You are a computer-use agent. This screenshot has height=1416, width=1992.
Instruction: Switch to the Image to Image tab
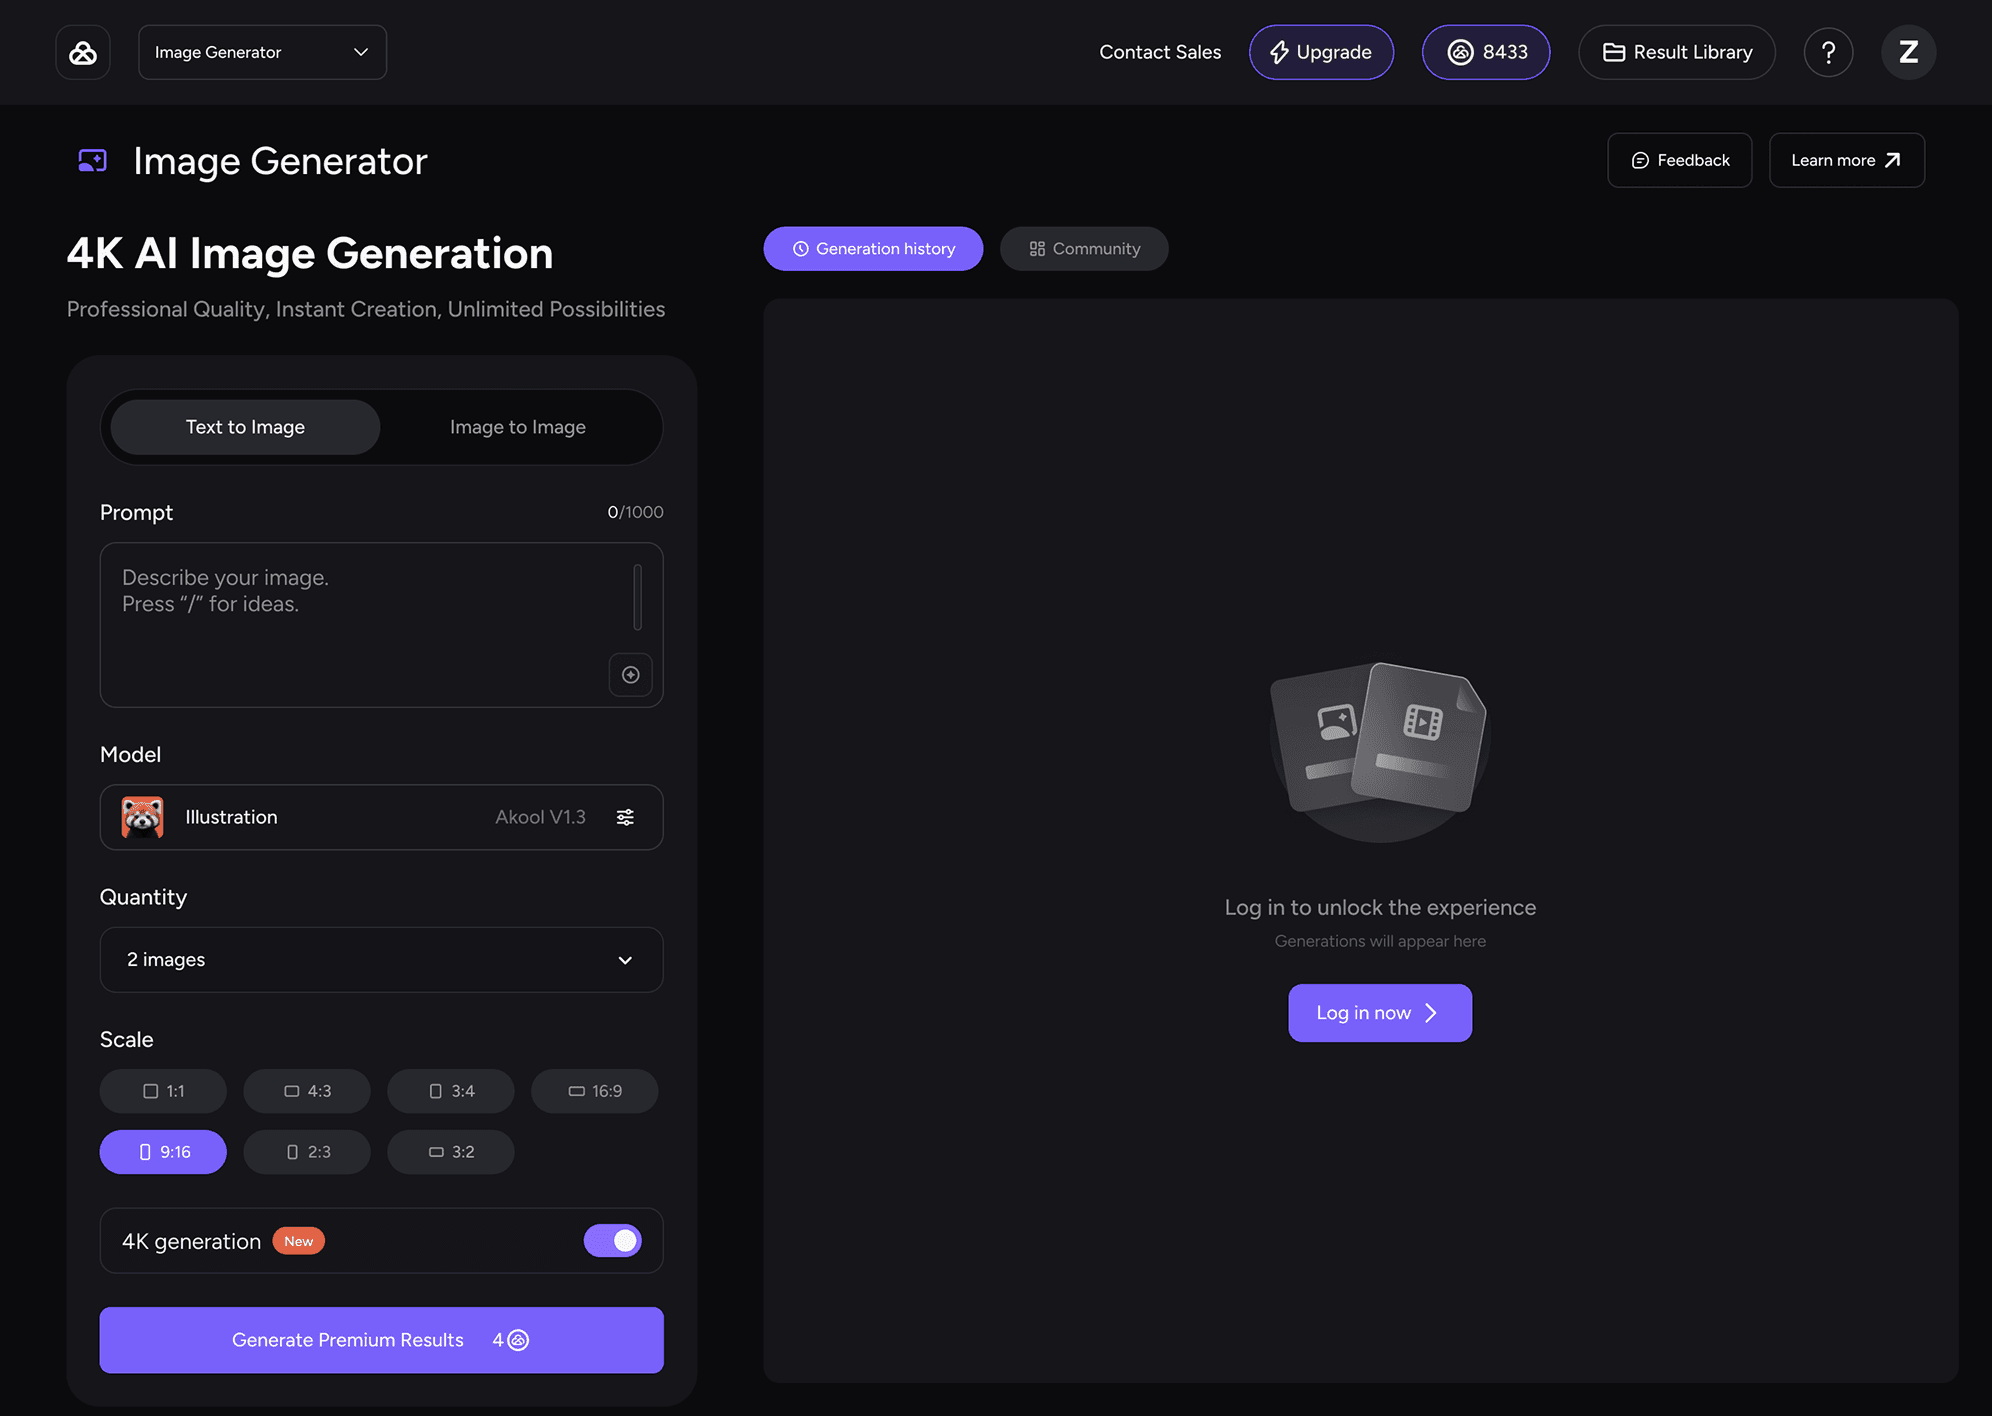click(x=518, y=427)
